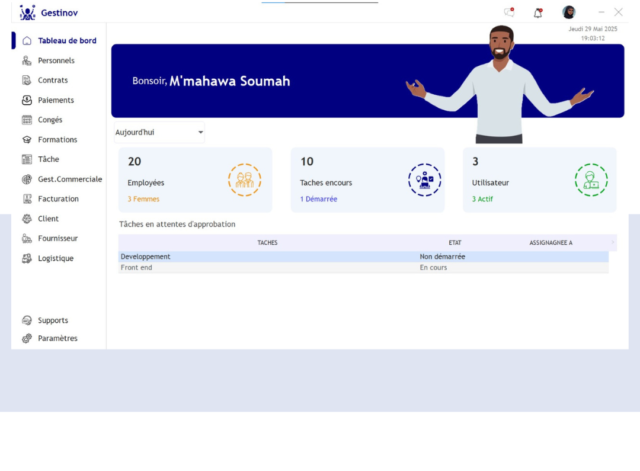The height and width of the screenshot is (471, 640).
Task: Go to Facturation menu item
Action: pos(58,199)
